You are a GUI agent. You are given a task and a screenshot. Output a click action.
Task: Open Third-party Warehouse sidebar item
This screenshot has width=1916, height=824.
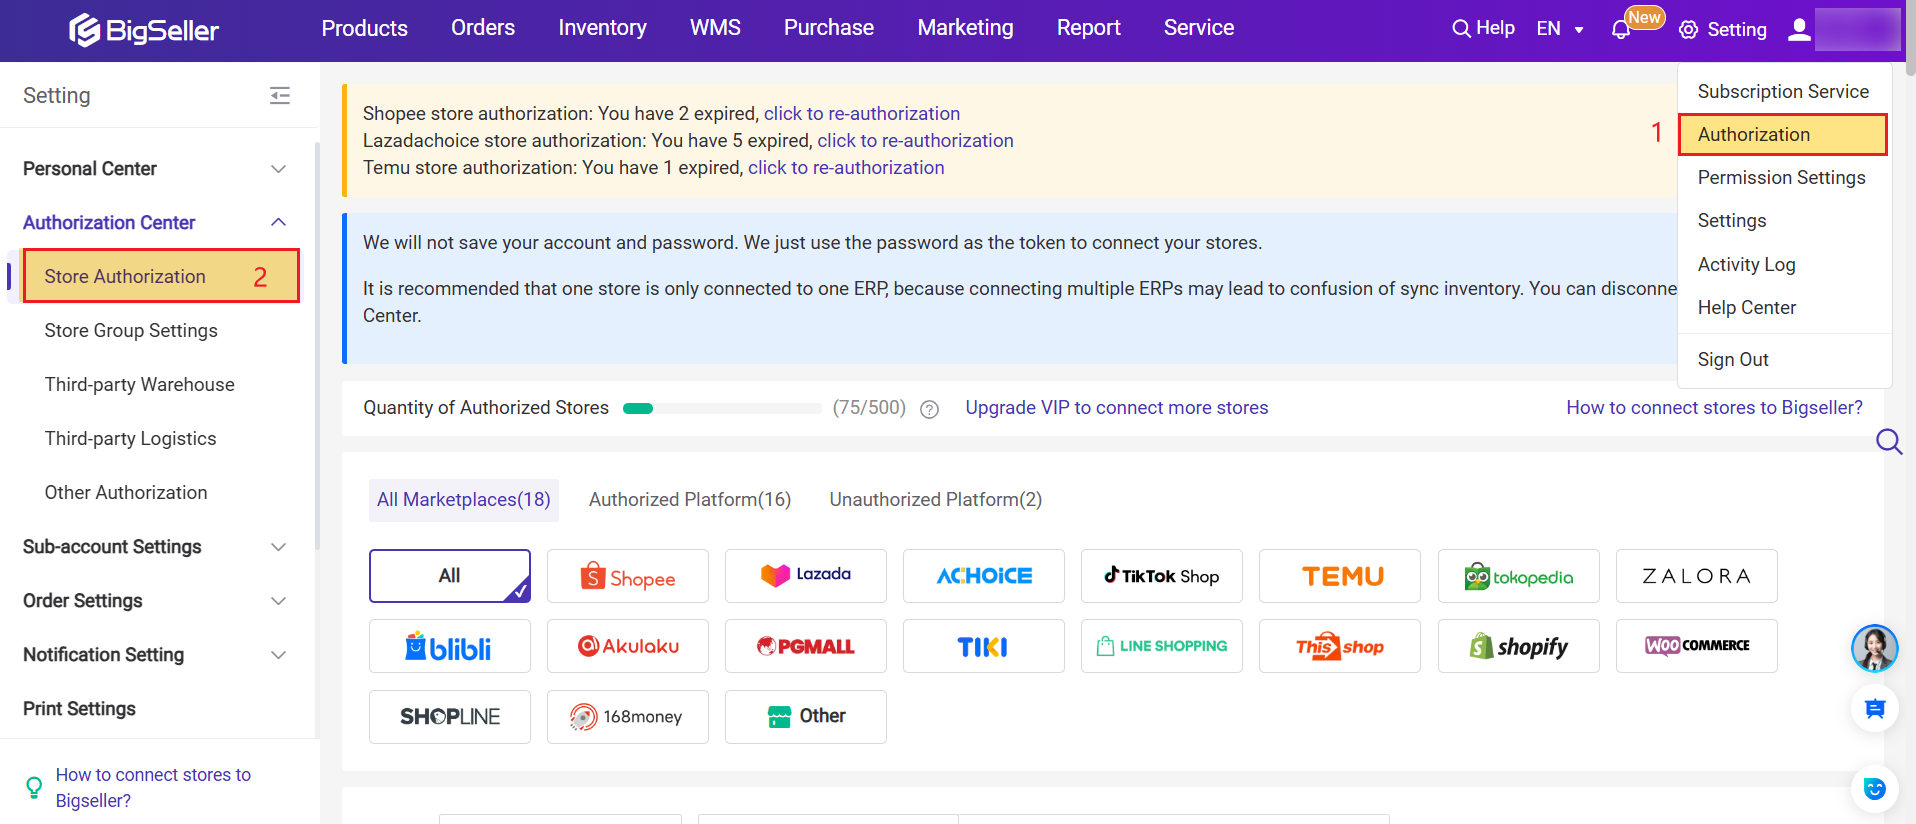[x=139, y=385]
